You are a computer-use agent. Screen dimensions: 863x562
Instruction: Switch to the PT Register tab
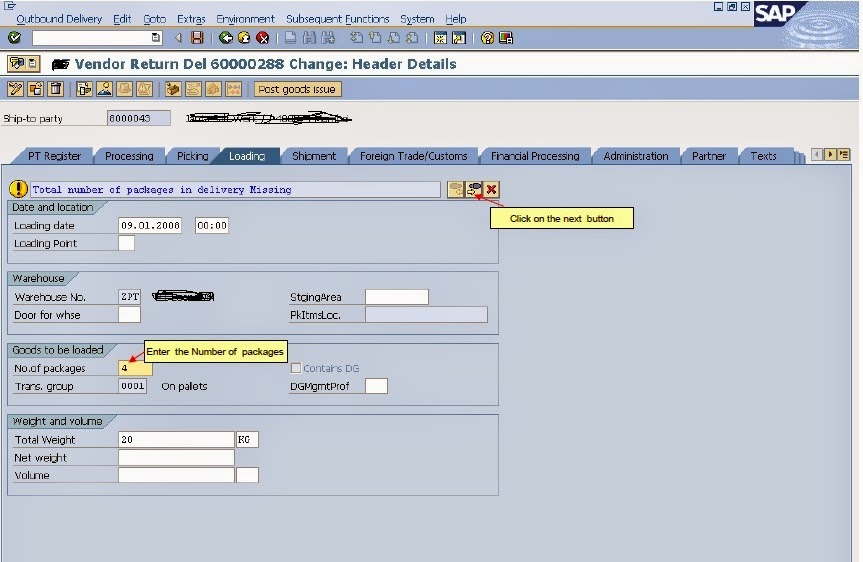coord(54,156)
